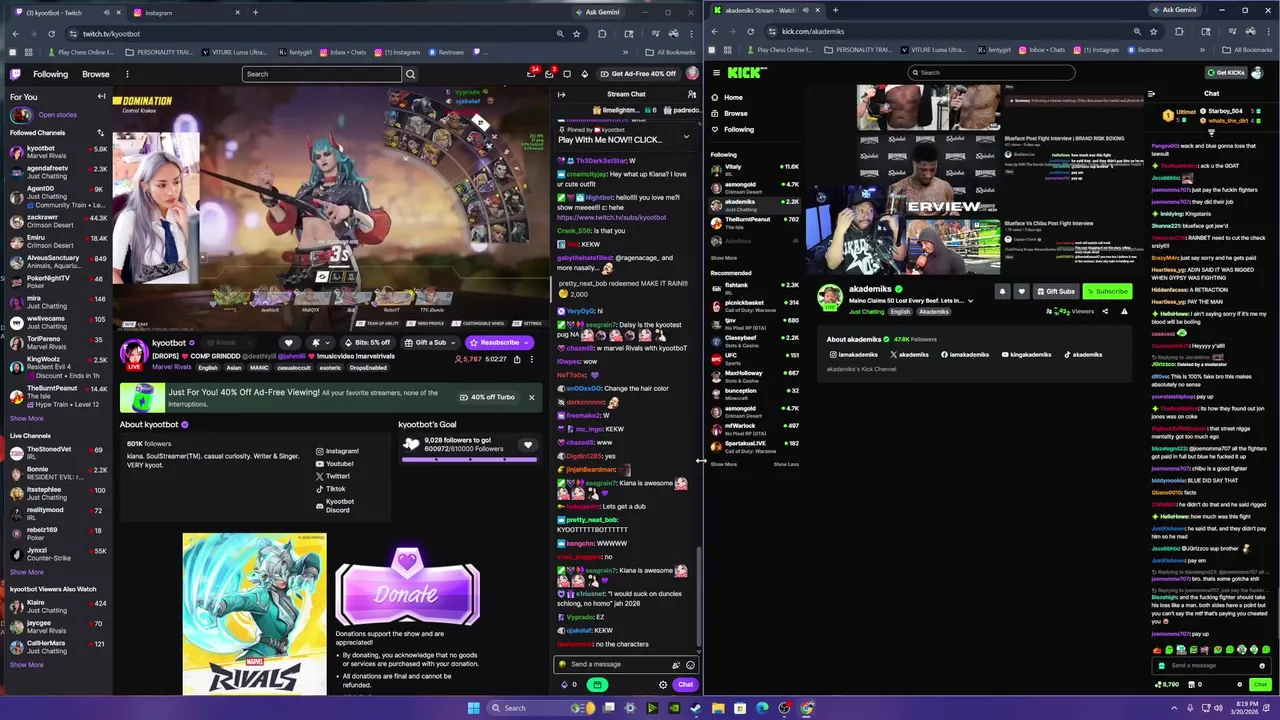Open Chrome icon on Windows taskbar

(806, 708)
